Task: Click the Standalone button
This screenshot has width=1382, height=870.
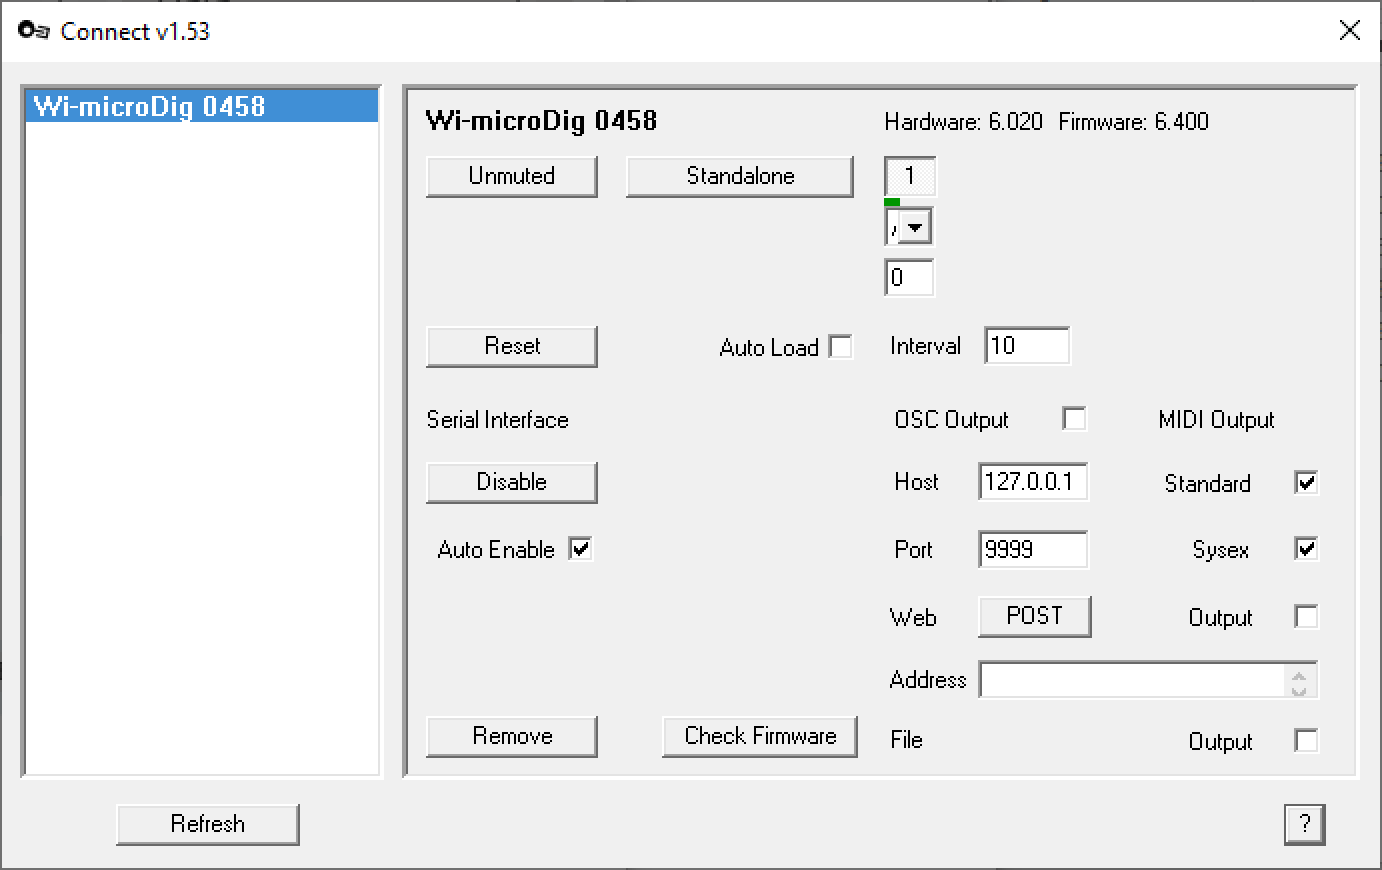Action: click(x=740, y=176)
